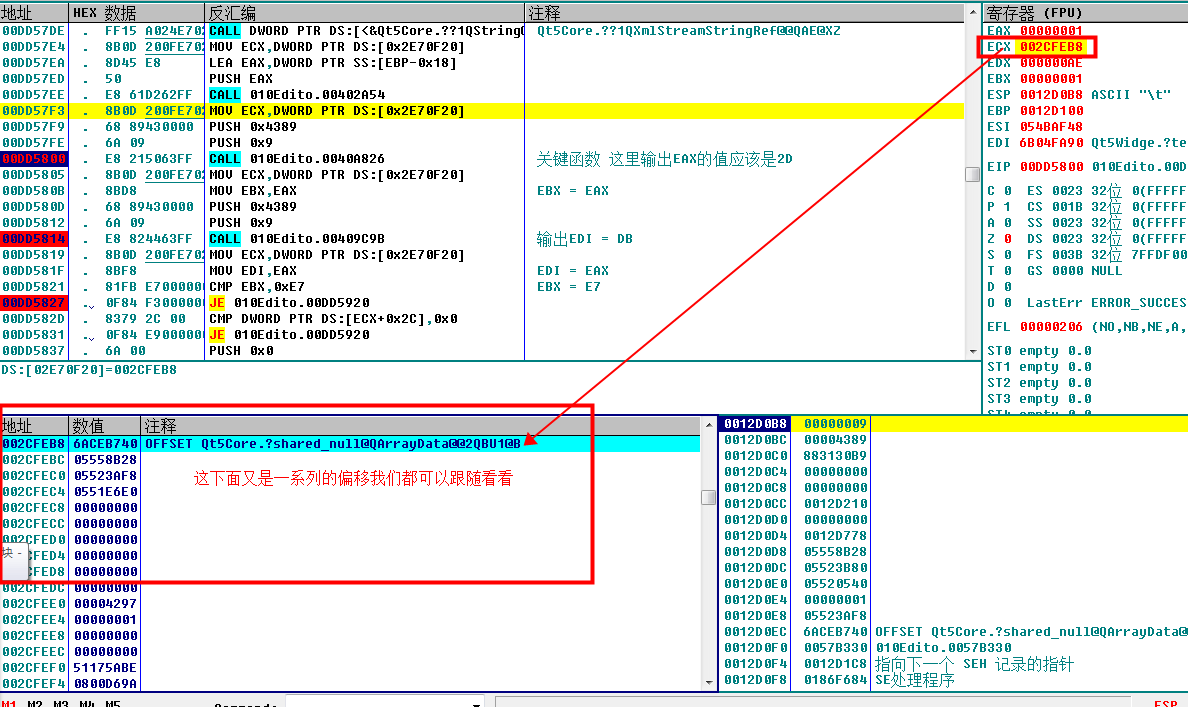1188x707 pixels.
Task: Select dump address 002CFEB8
Action: coord(34,443)
